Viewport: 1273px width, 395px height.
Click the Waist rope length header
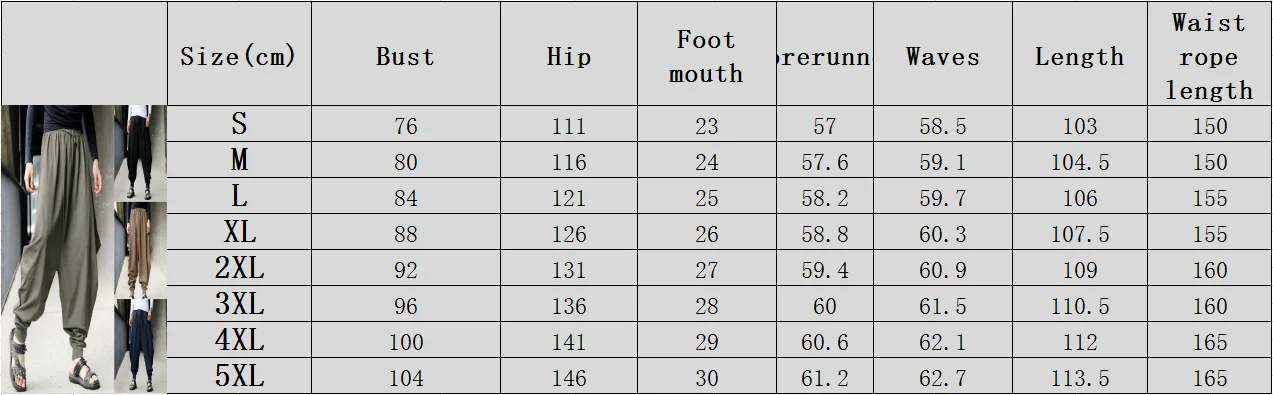[x=1209, y=55]
